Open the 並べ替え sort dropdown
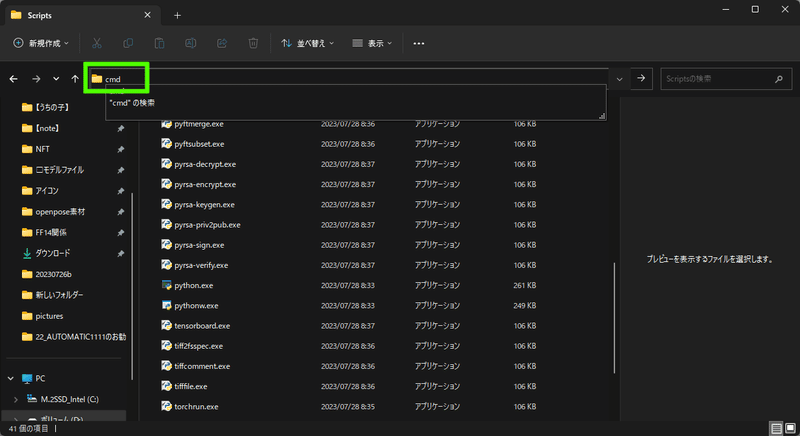 [308, 43]
